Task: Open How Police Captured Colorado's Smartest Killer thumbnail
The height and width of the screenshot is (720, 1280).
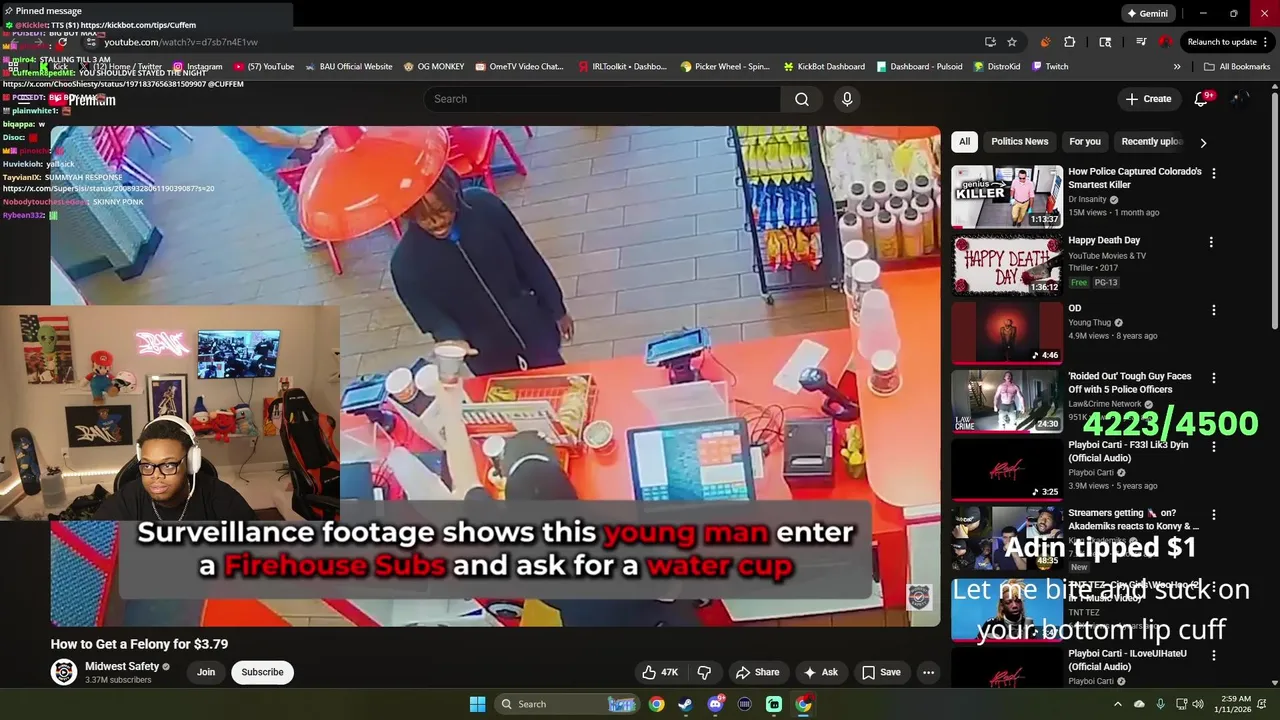Action: [1006, 197]
